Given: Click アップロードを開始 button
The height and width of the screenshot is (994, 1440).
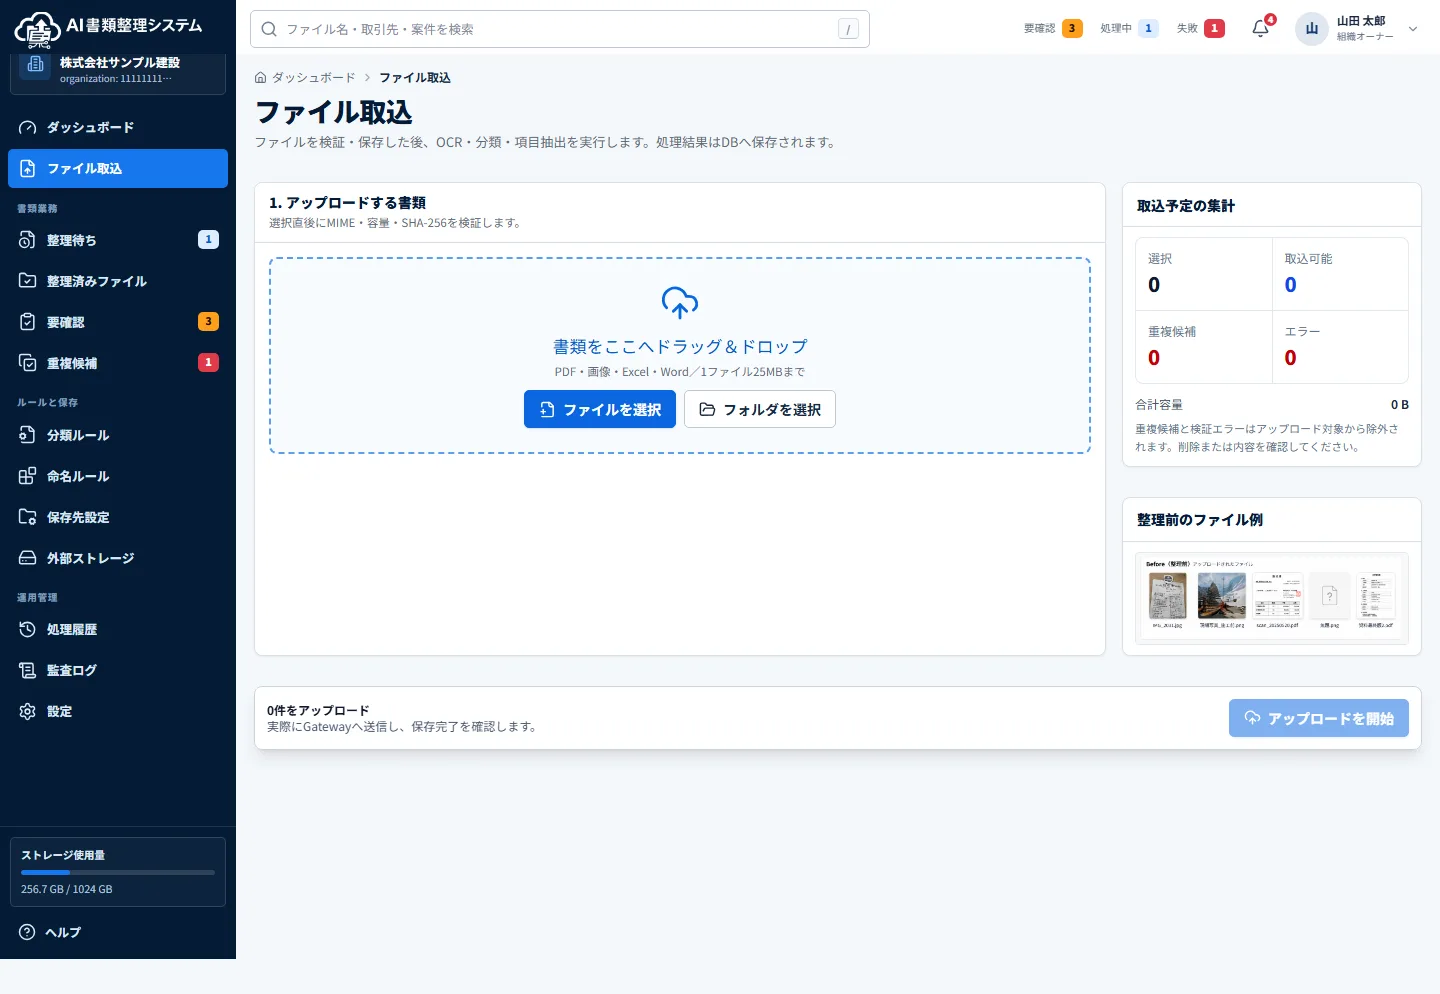Looking at the screenshot, I should pos(1319,718).
